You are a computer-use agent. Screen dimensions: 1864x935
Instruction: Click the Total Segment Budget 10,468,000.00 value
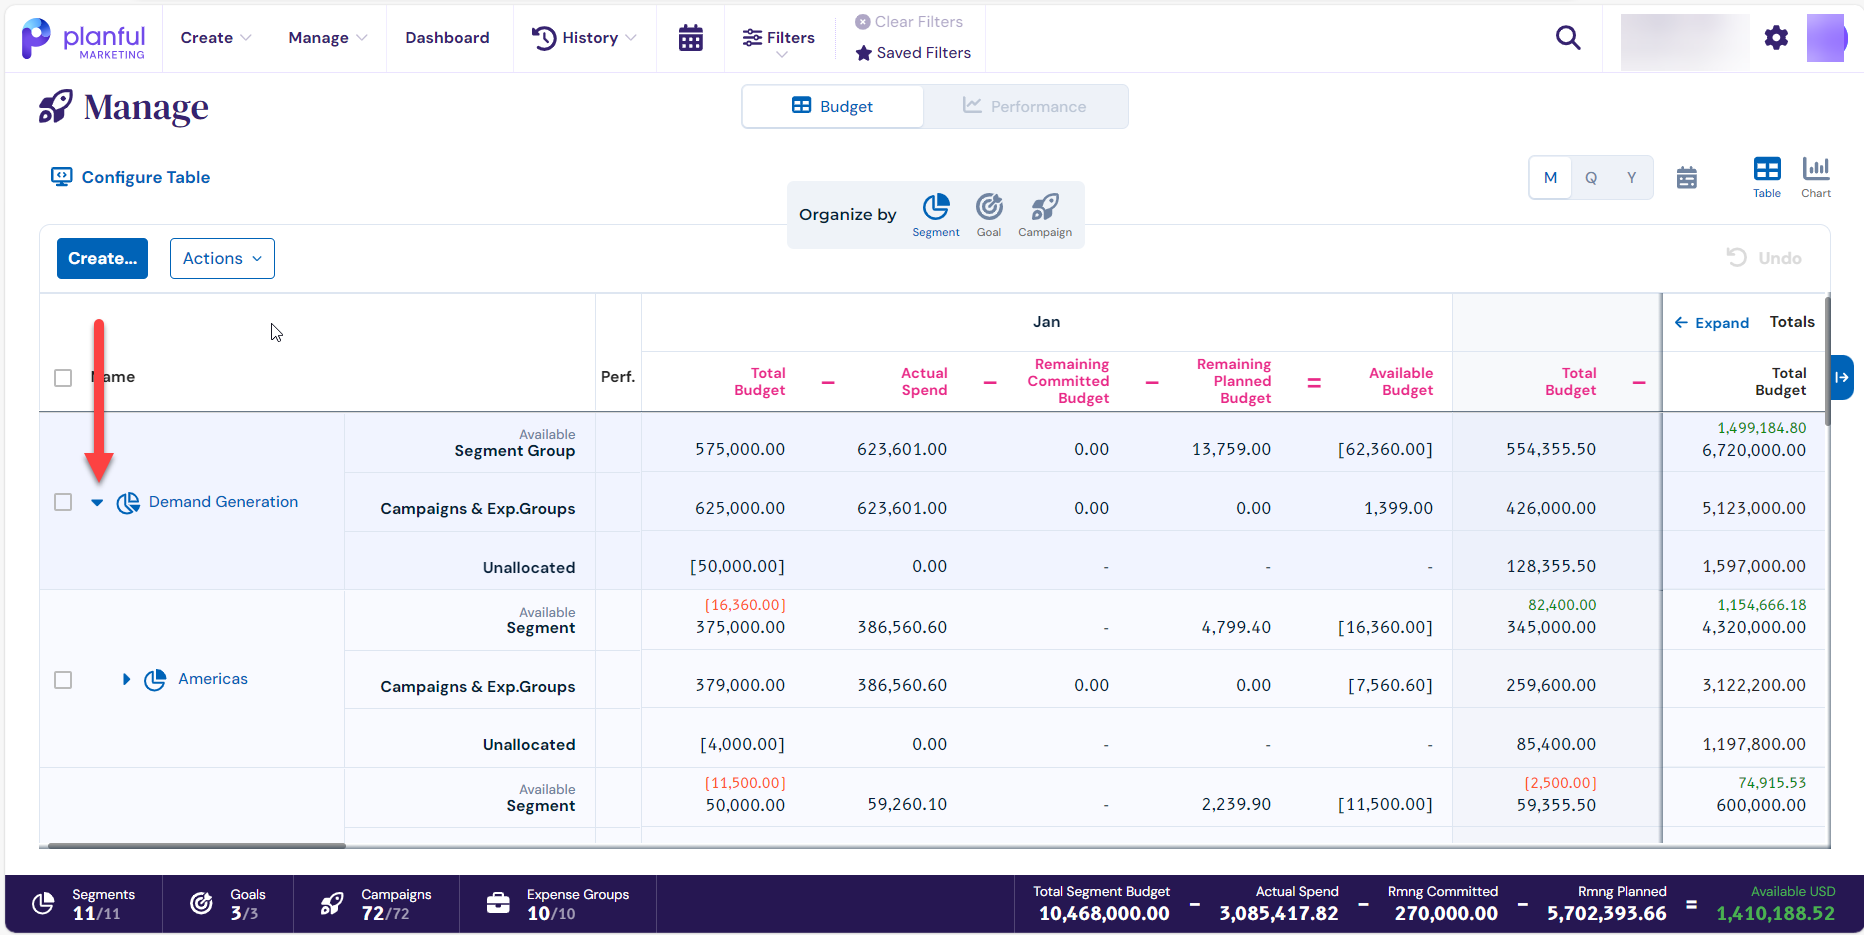click(1104, 913)
